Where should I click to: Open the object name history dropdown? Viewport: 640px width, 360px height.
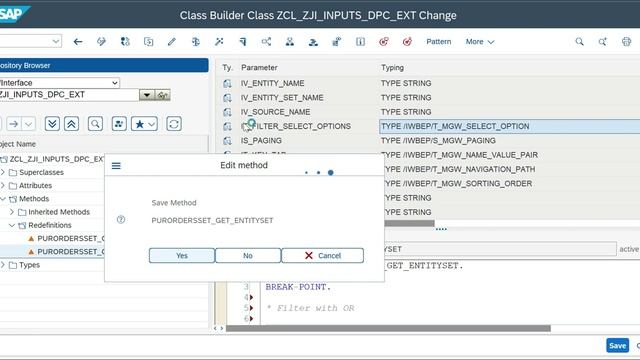[147, 95]
